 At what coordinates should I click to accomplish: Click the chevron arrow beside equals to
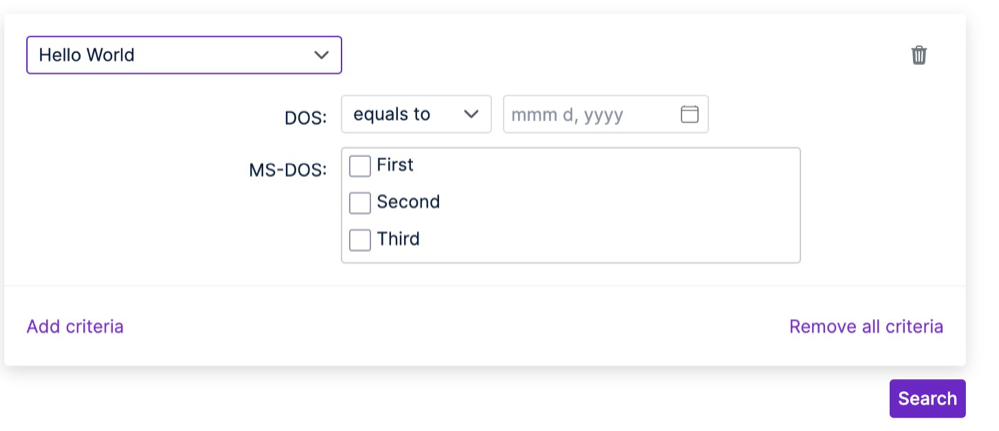(472, 114)
